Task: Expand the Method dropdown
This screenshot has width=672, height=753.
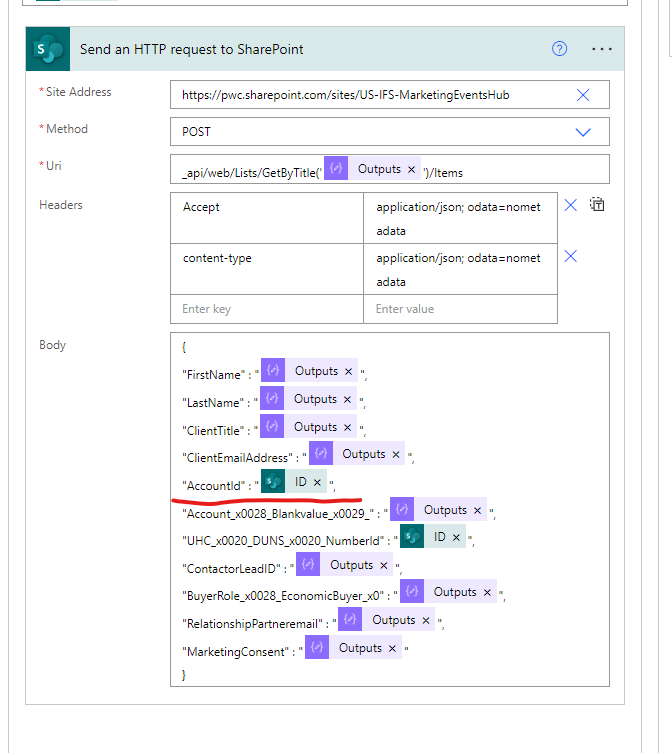Action: point(583,132)
